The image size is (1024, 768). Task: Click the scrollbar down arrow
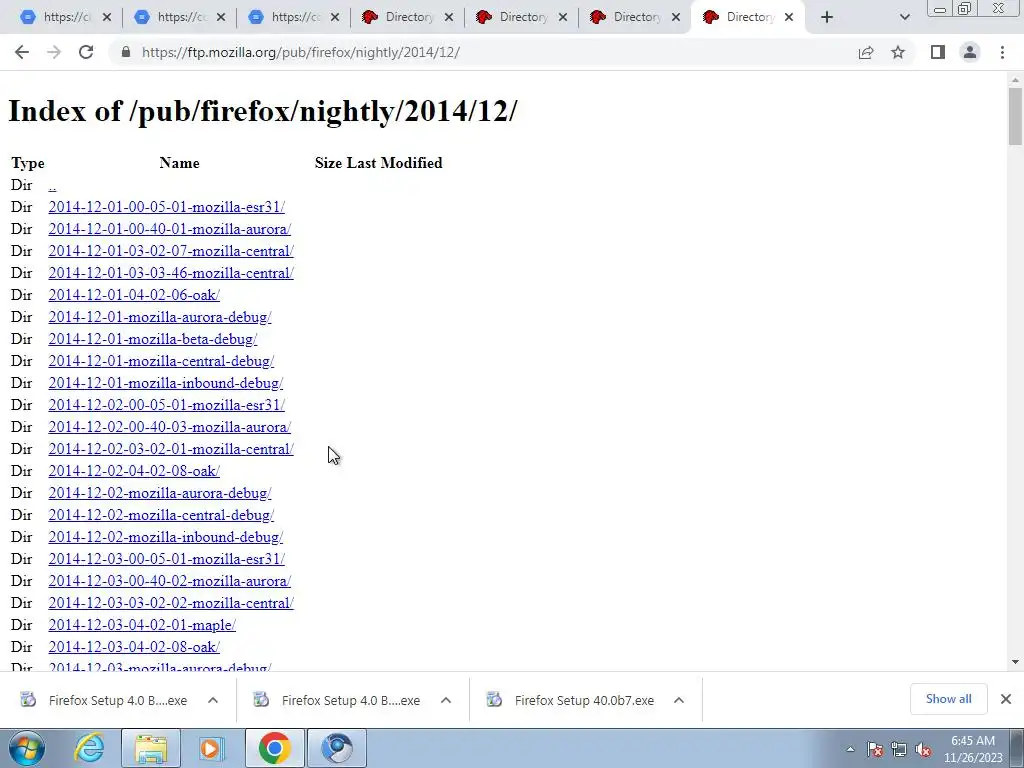1015,662
